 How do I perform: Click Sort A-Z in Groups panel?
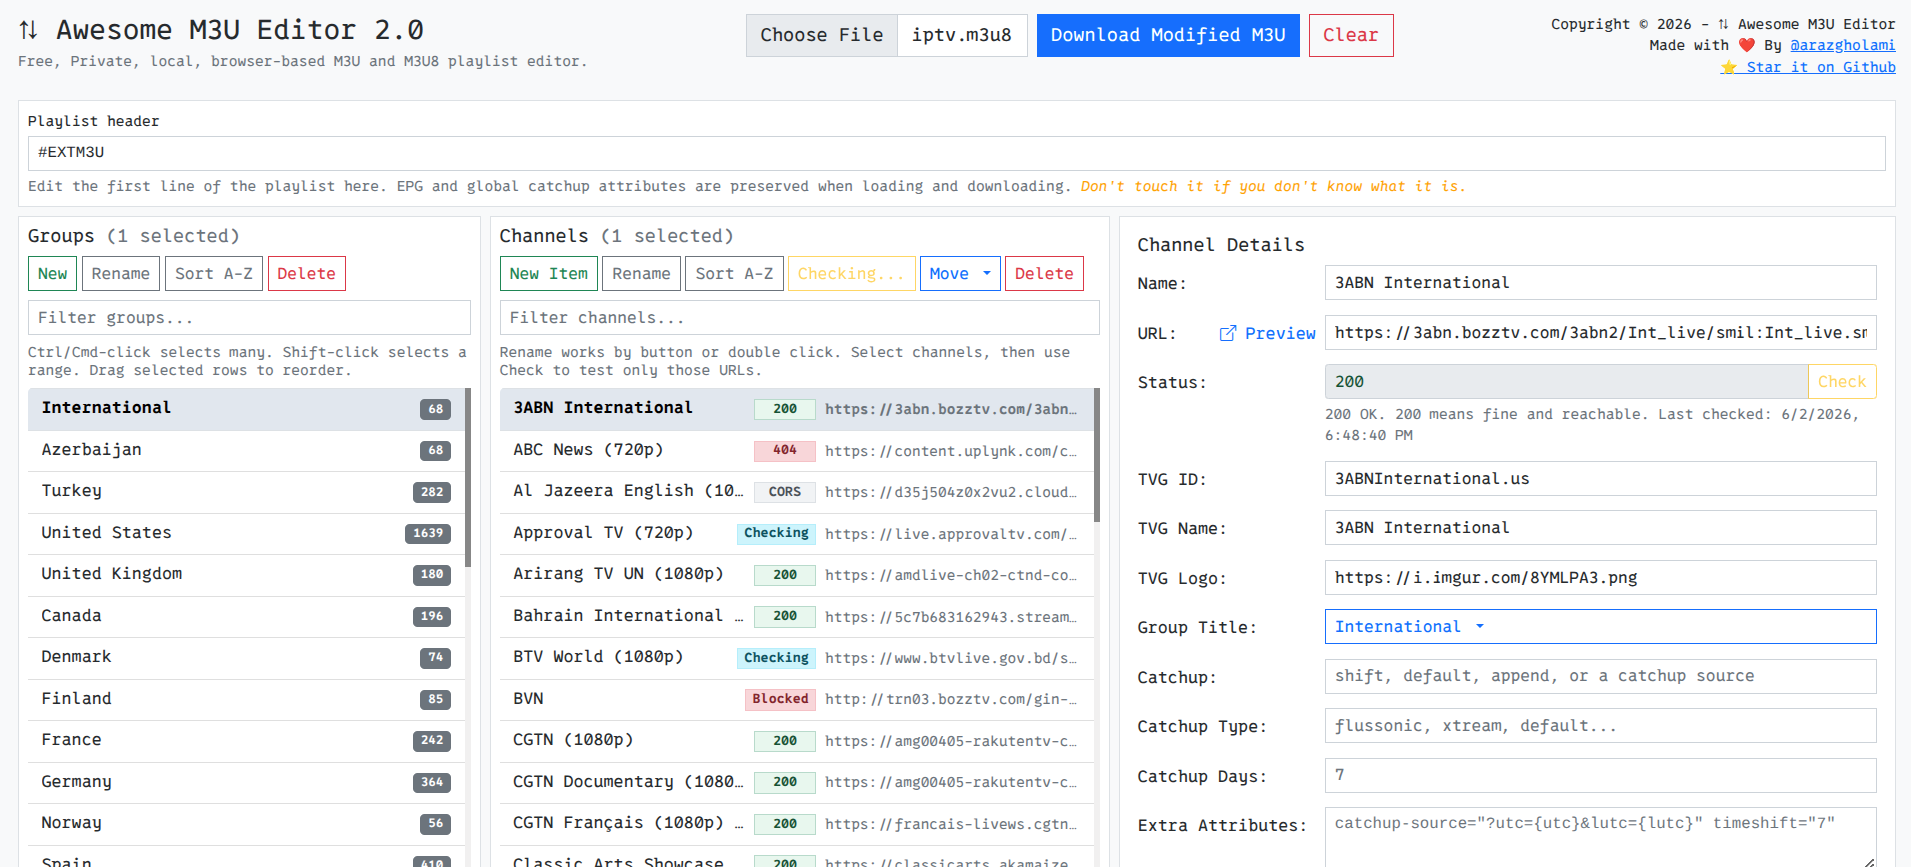[x=214, y=273]
